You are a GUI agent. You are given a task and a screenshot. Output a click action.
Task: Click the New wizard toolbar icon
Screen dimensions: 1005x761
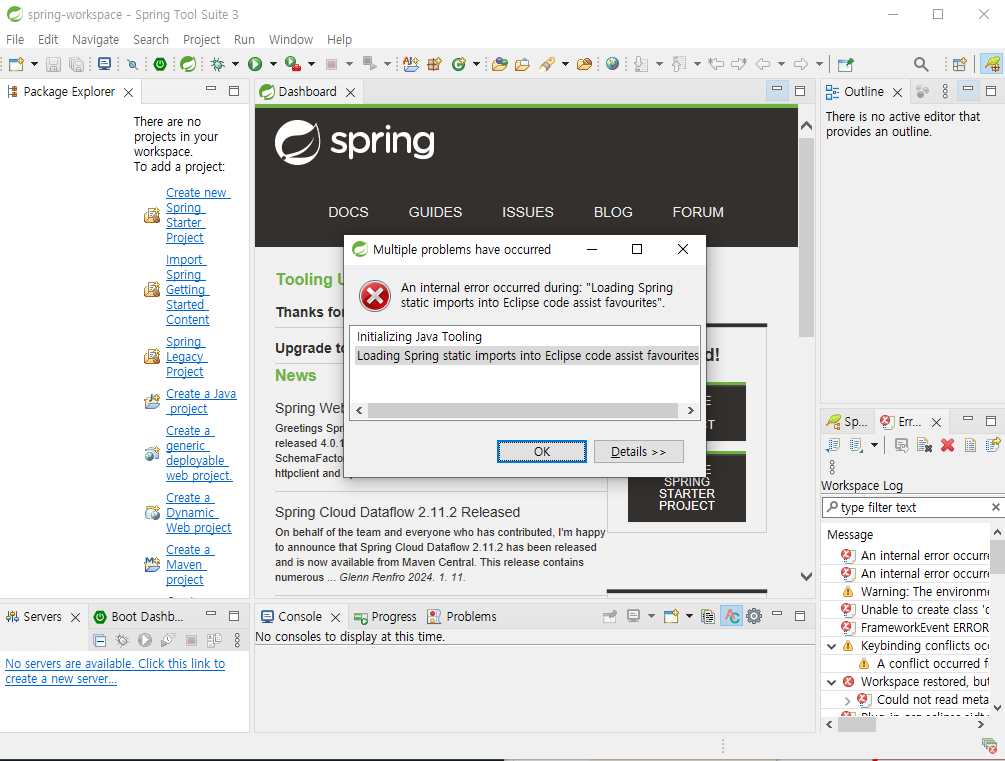coord(17,64)
